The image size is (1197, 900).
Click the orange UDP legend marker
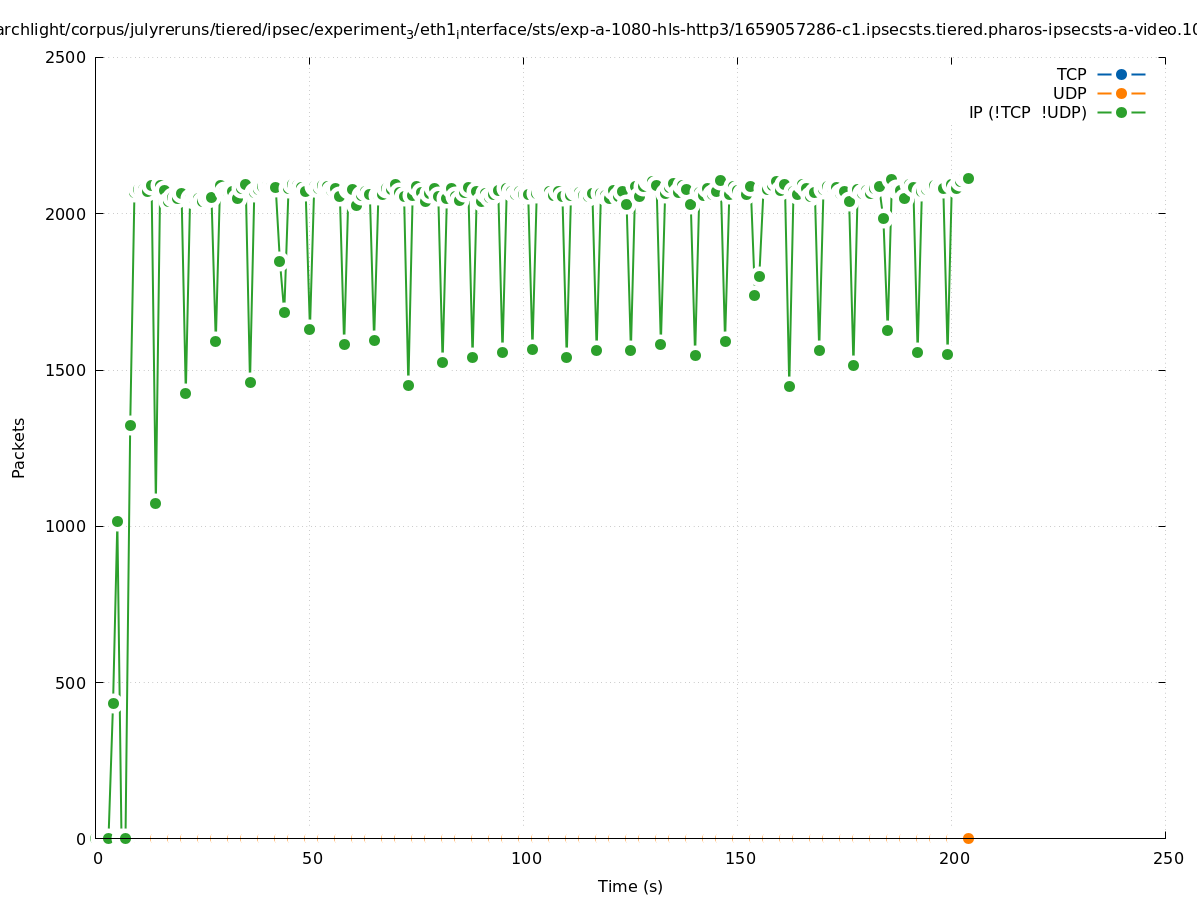(1121, 93)
